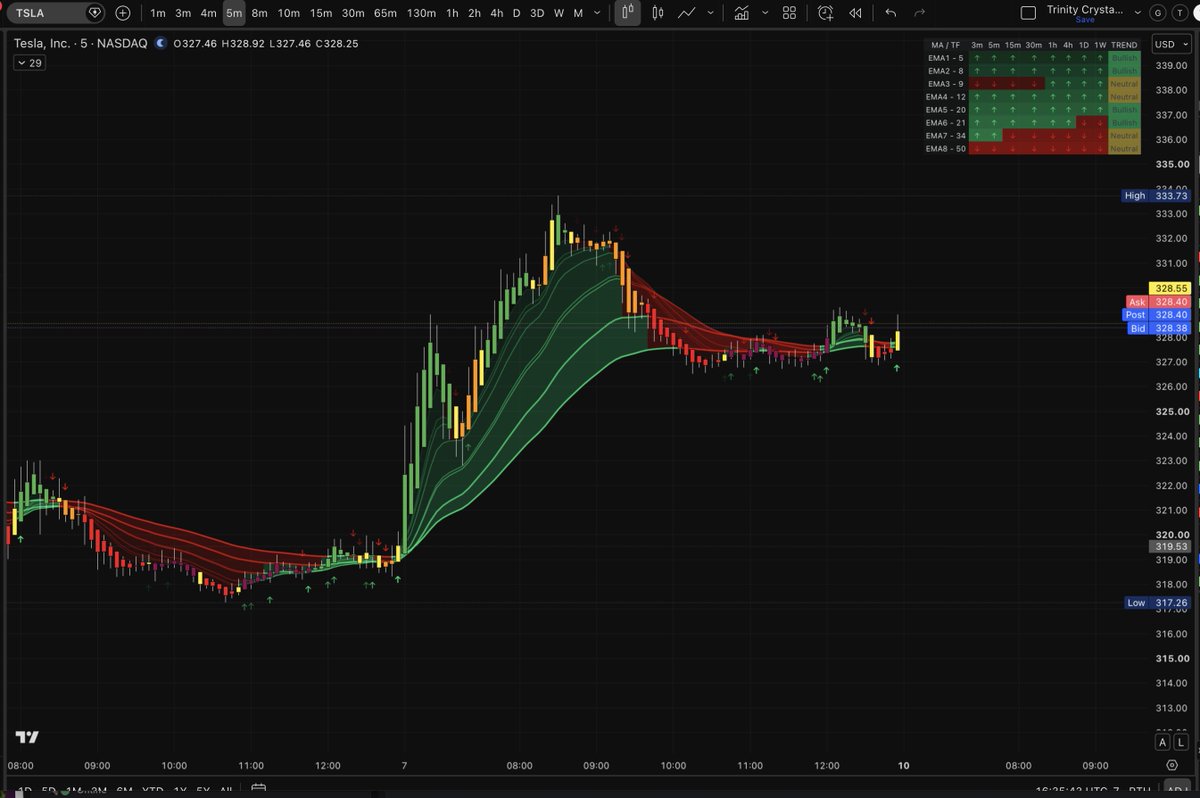The height and width of the screenshot is (798, 1200).
Task: Expand the indicators favorites chevron
Action: coord(763,13)
